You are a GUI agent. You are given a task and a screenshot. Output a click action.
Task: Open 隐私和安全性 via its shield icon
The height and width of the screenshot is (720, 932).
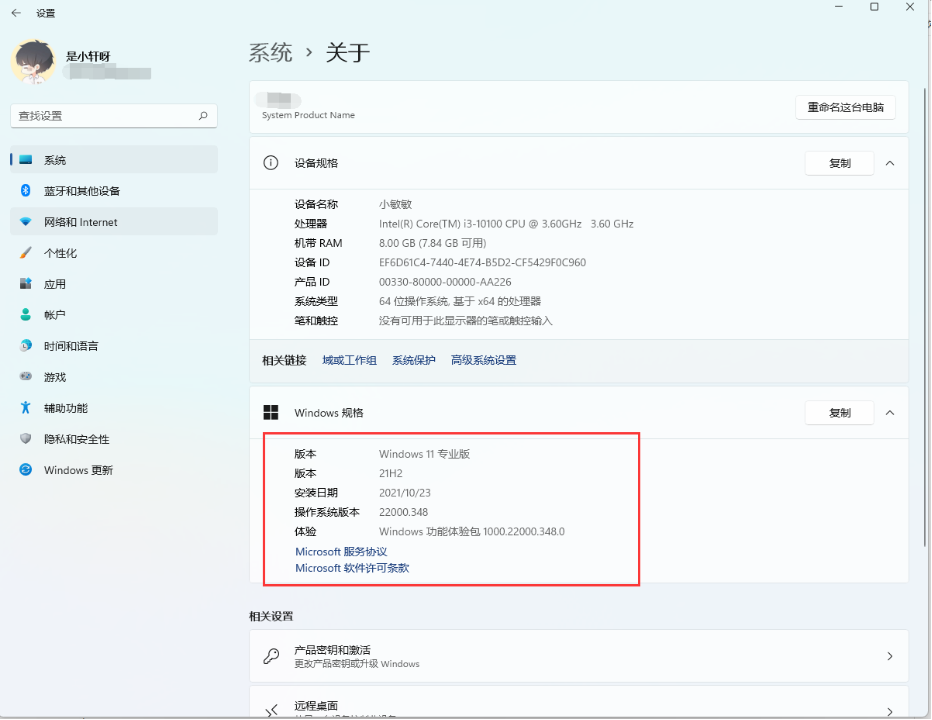click(x=26, y=439)
